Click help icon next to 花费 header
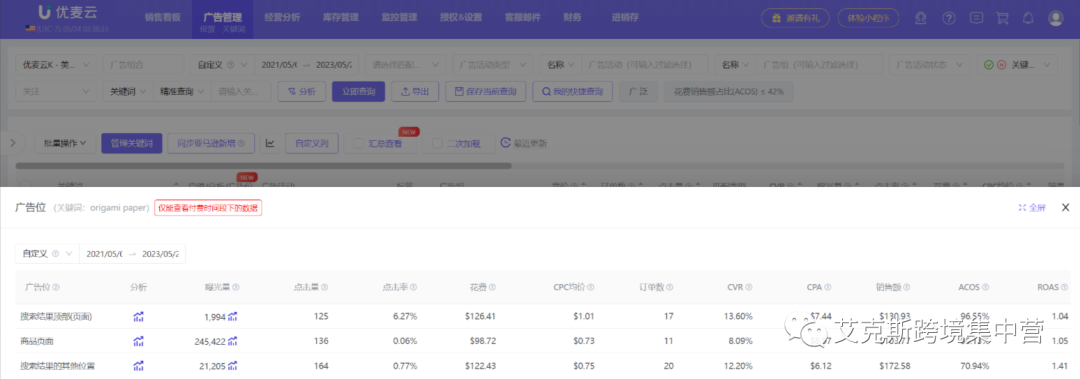Screen dimensions: 1080x379 point(492,287)
